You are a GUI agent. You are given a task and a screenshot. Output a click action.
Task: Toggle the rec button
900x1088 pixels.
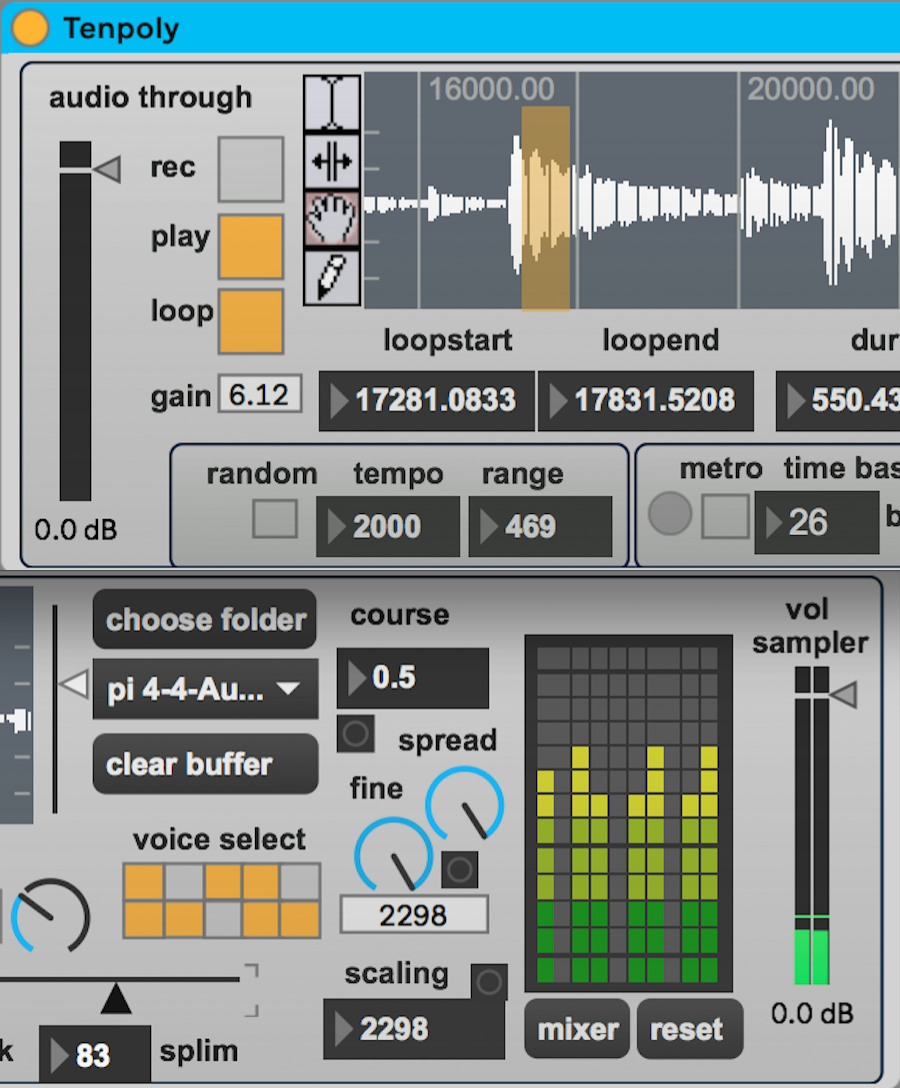[x=250, y=169]
